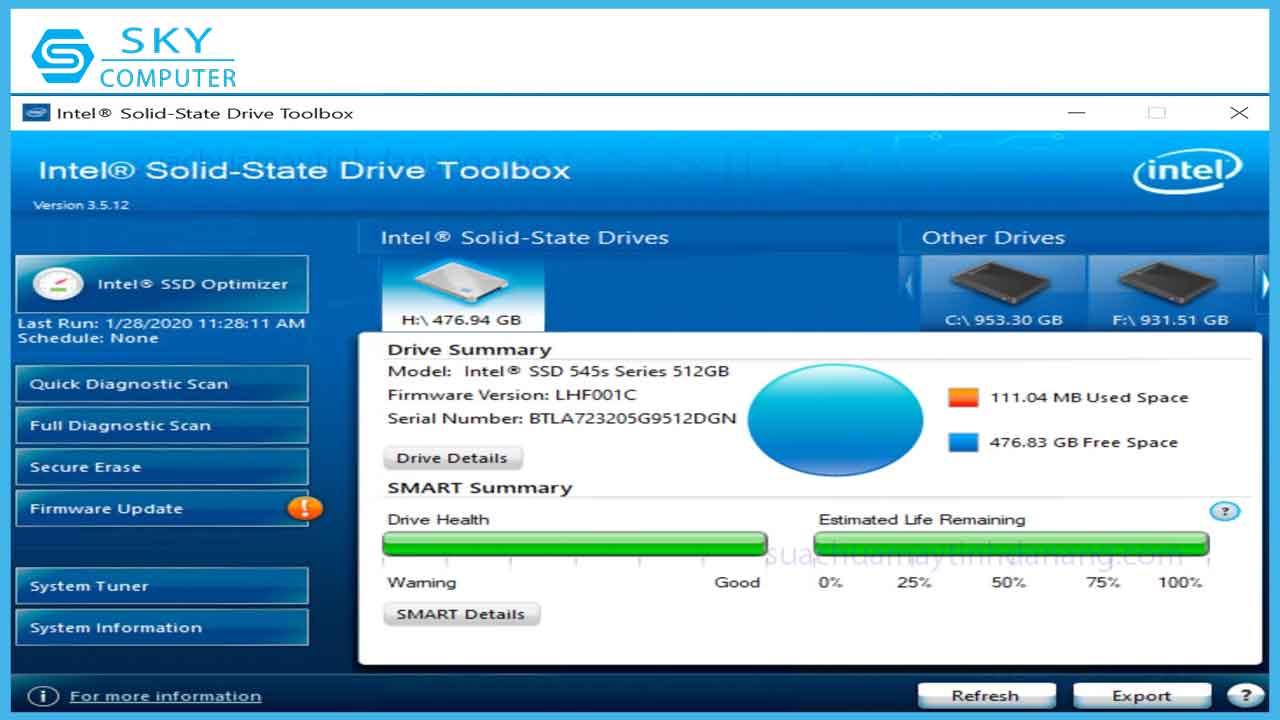Click the 476.83 GB Free Space label
Image resolution: width=1280 pixels, height=720 pixels.
[x=1083, y=442]
